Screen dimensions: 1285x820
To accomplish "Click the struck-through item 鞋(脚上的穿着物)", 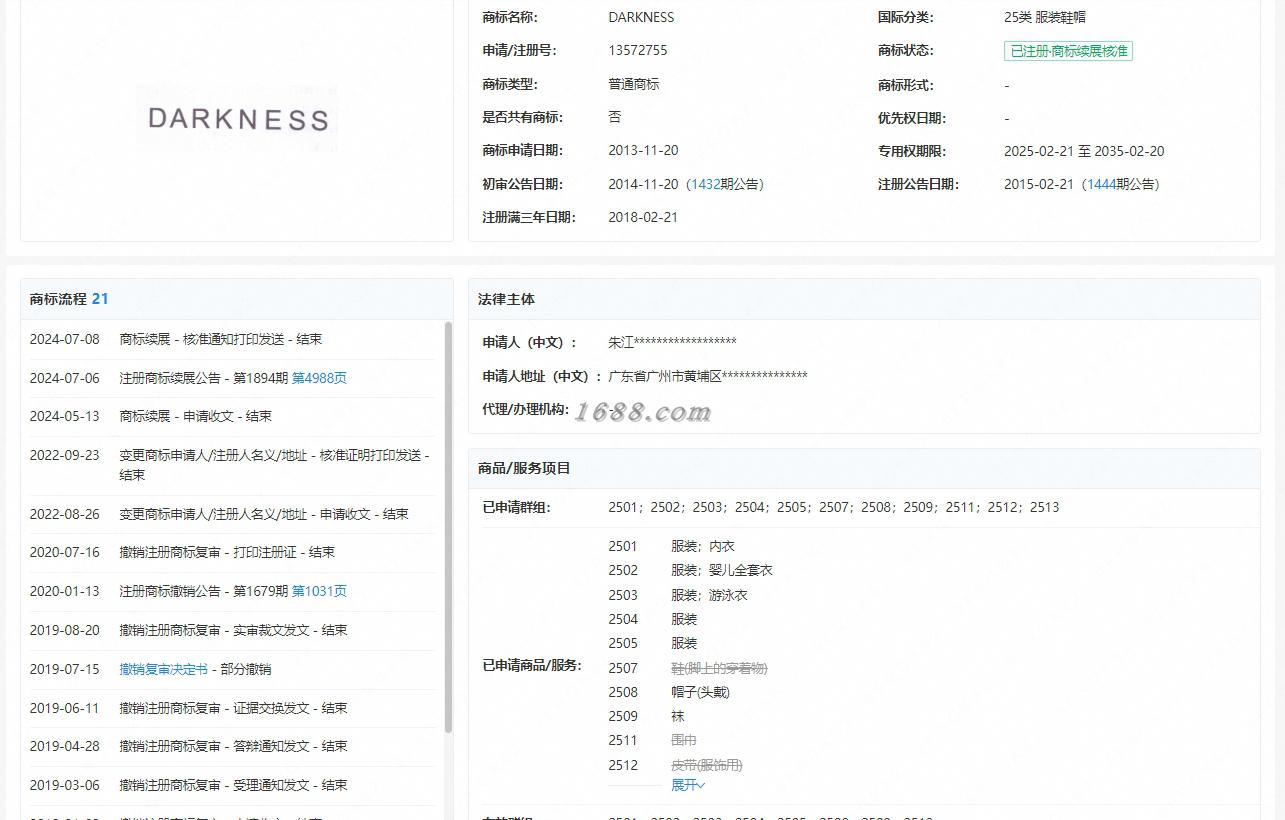I will pos(719,668).
